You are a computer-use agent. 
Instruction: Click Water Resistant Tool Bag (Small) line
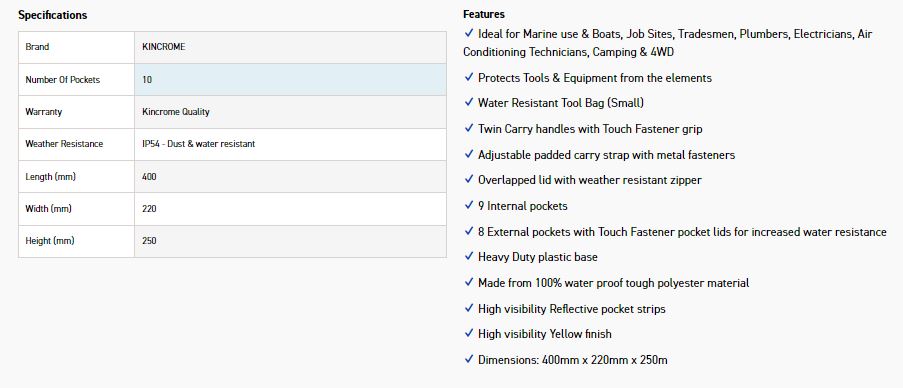click(561, 103)
